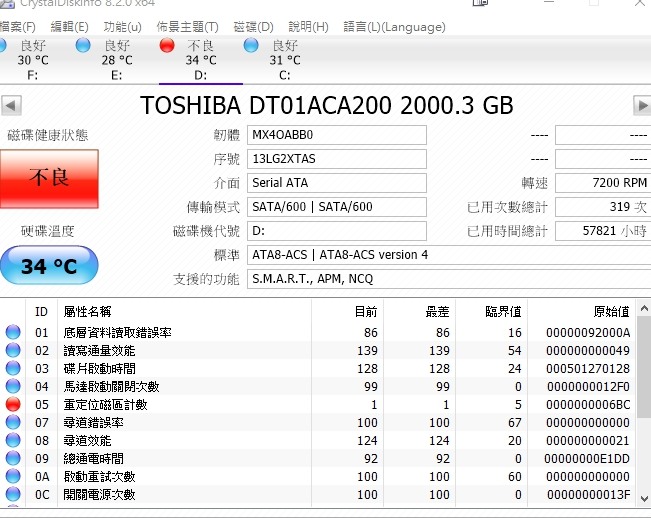
Task: Click raw value 0000000006BC
Action: pyautogui.click(x=588, y=405)
